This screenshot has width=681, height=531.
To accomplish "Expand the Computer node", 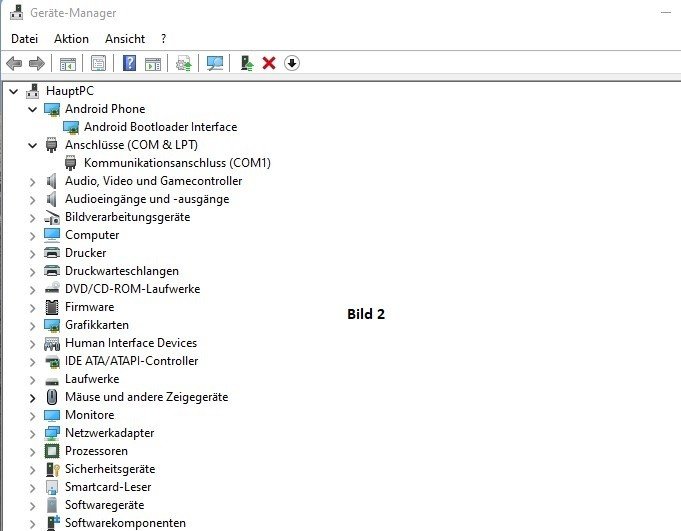I will coord(33,236).
